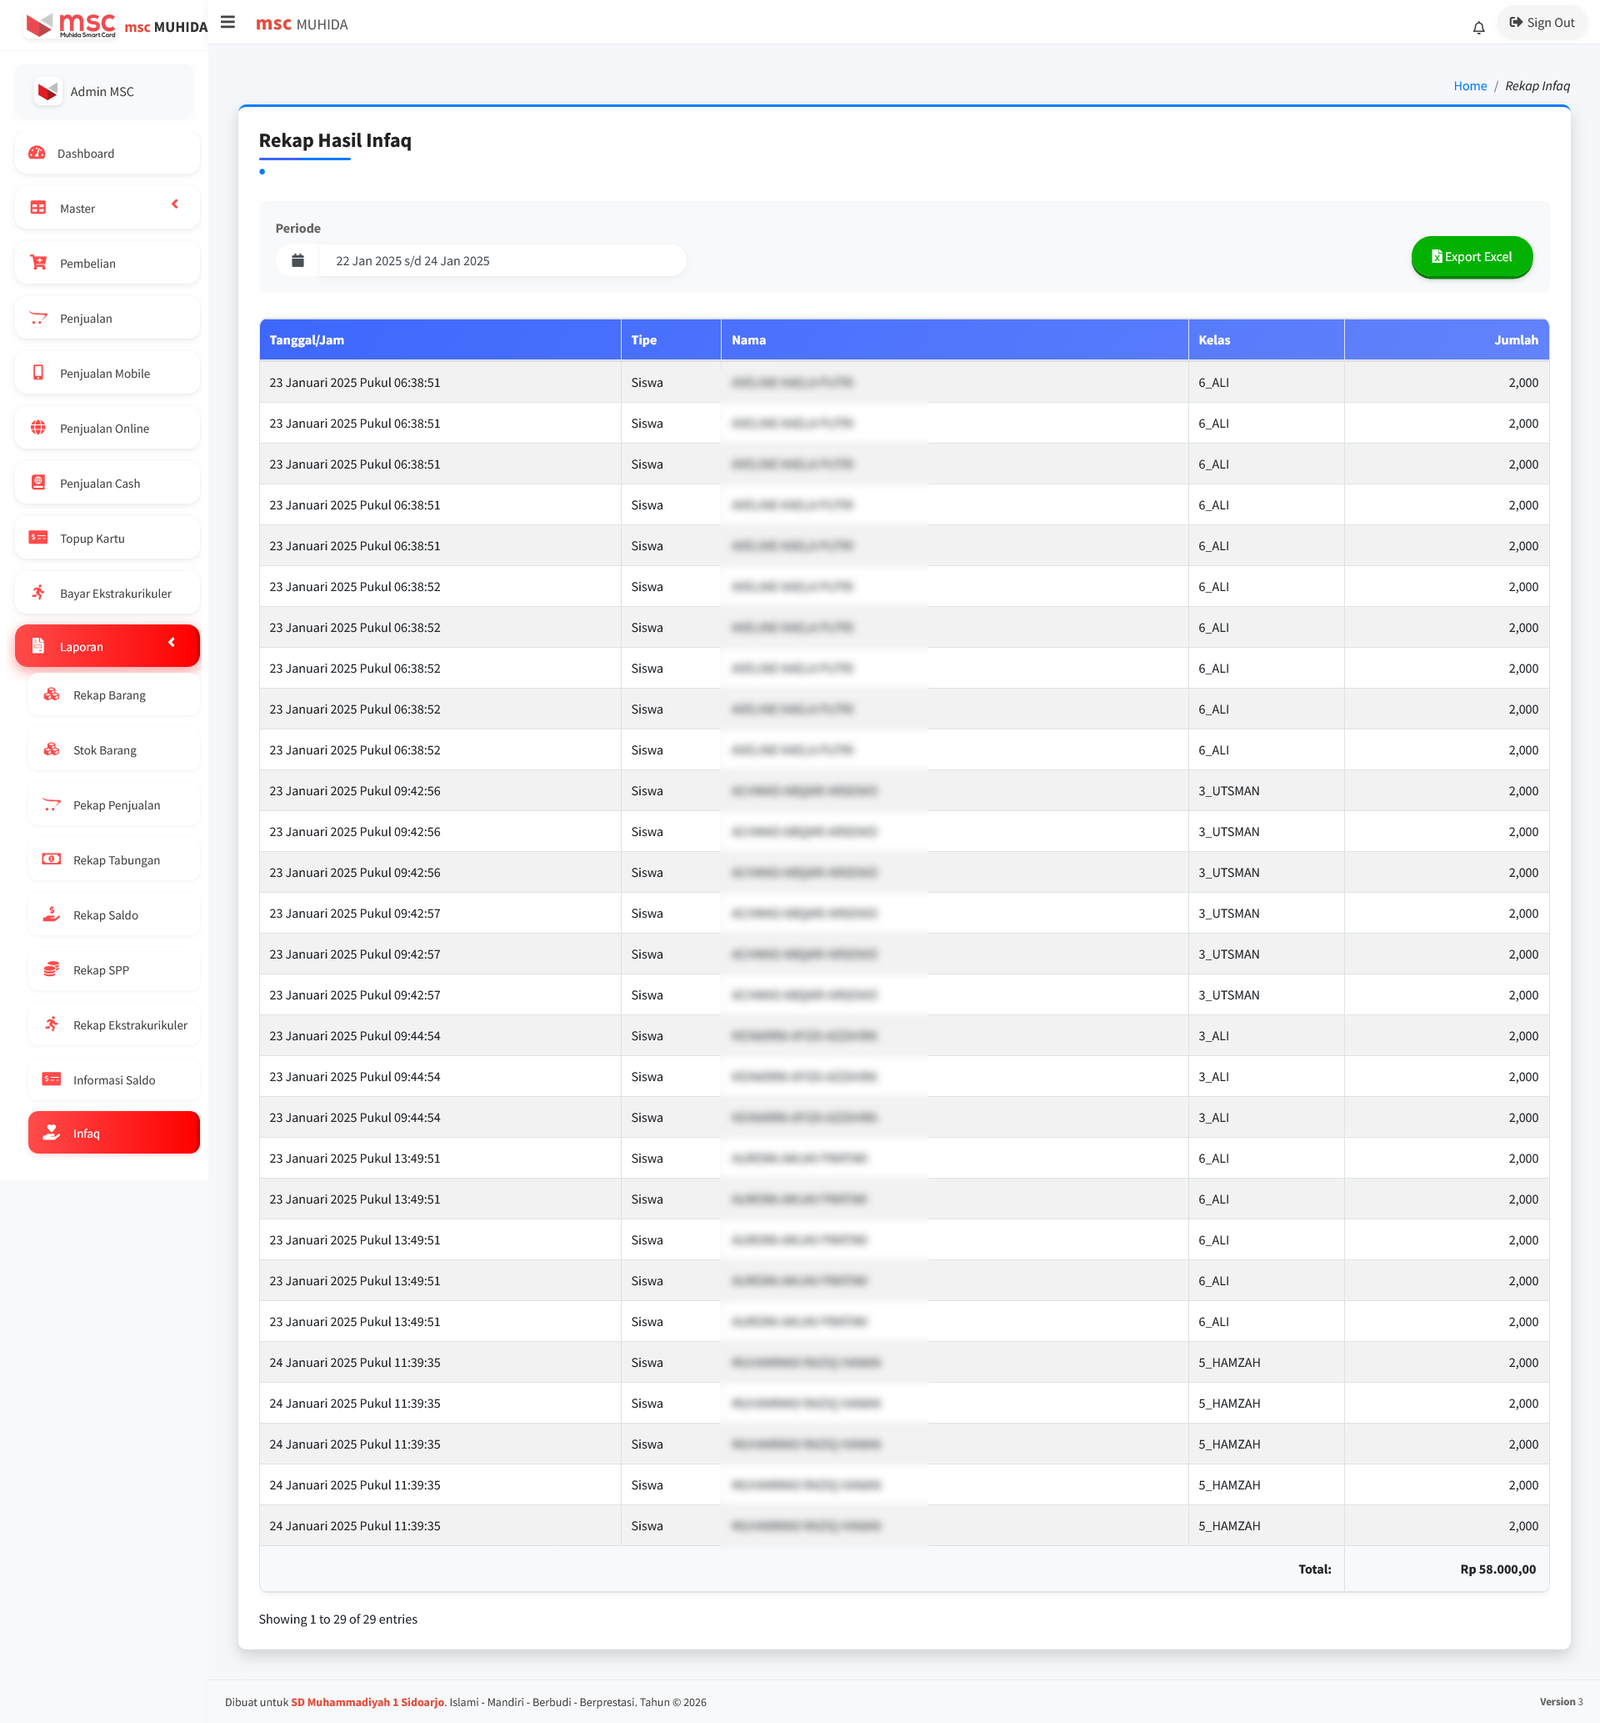Click the Pembelian cart icon
The height and width of the screenshot is (1723, 1600).
(38, 263)
